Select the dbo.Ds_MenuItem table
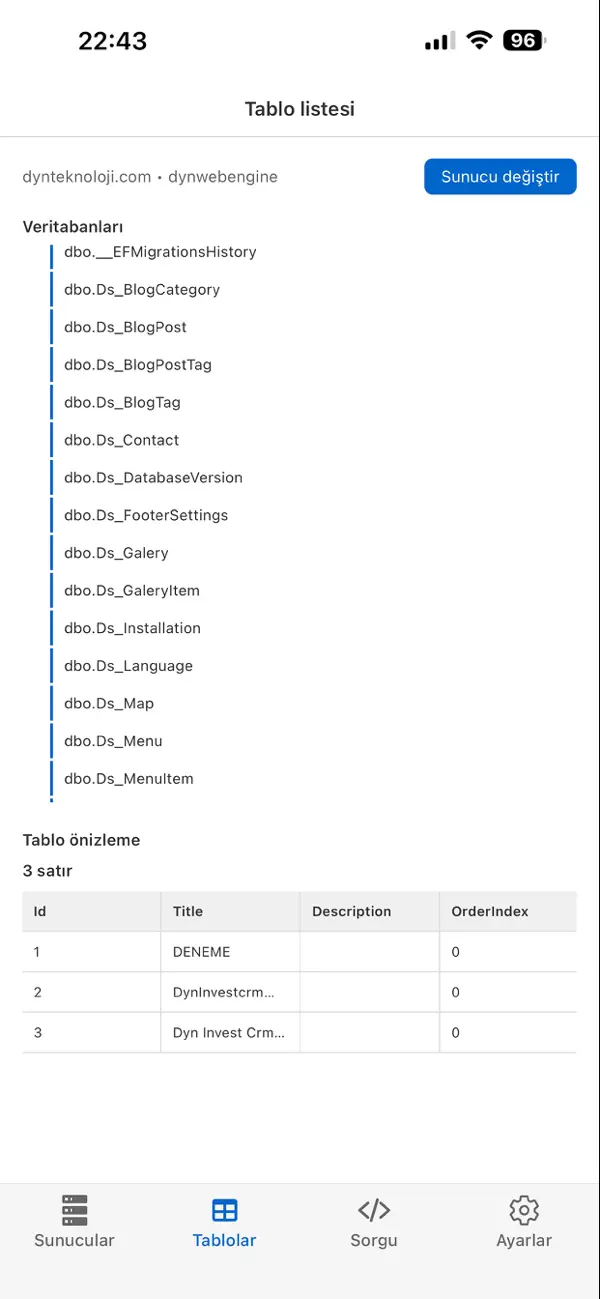The image size is (600, 1299). pos(128,778)
